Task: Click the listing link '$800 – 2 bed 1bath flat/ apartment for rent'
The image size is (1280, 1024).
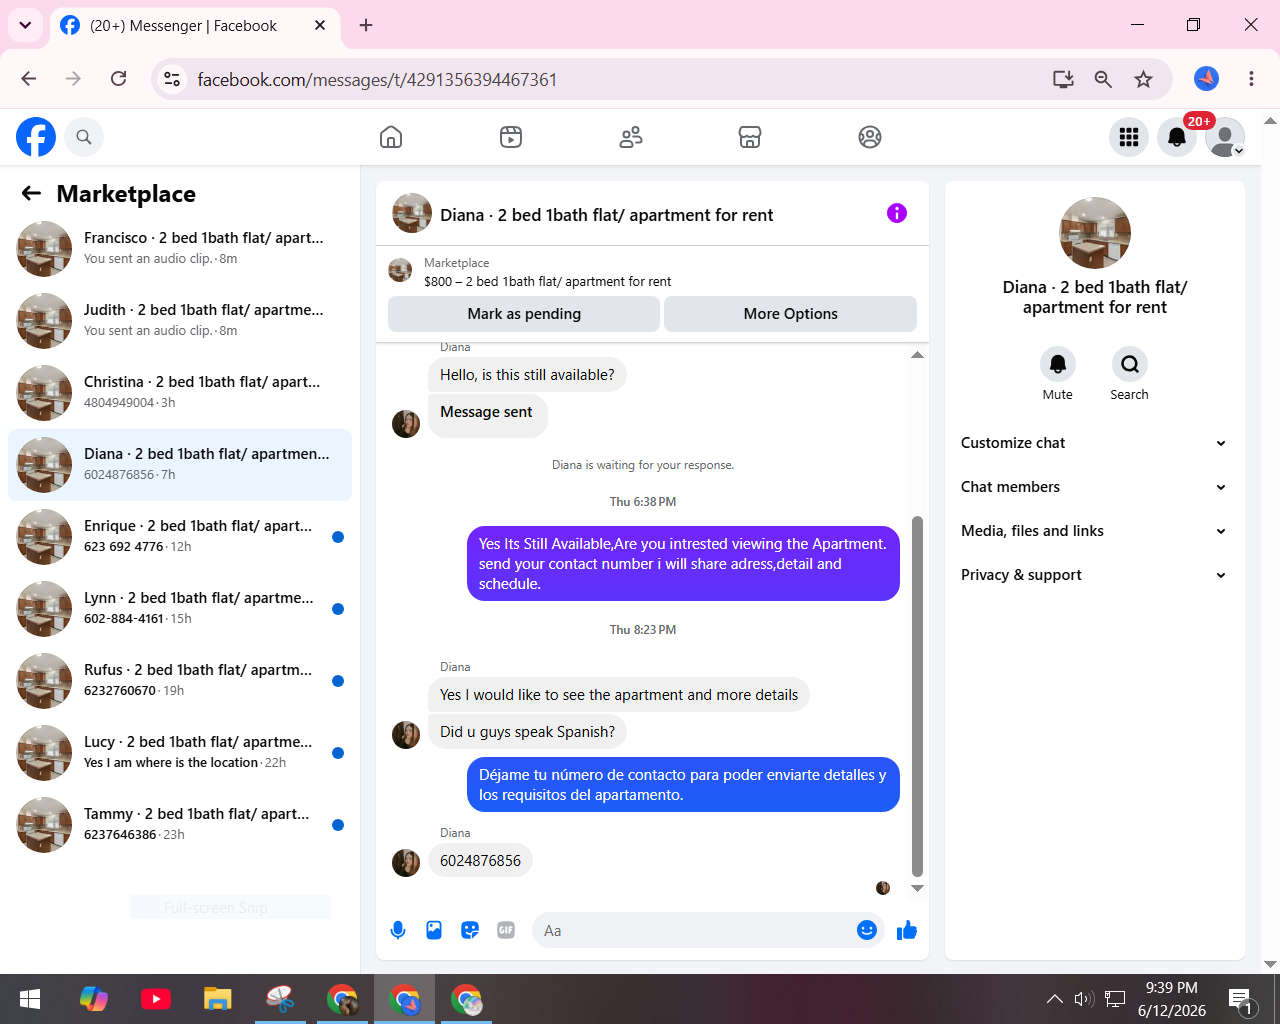Action: [x=548, y=282]
